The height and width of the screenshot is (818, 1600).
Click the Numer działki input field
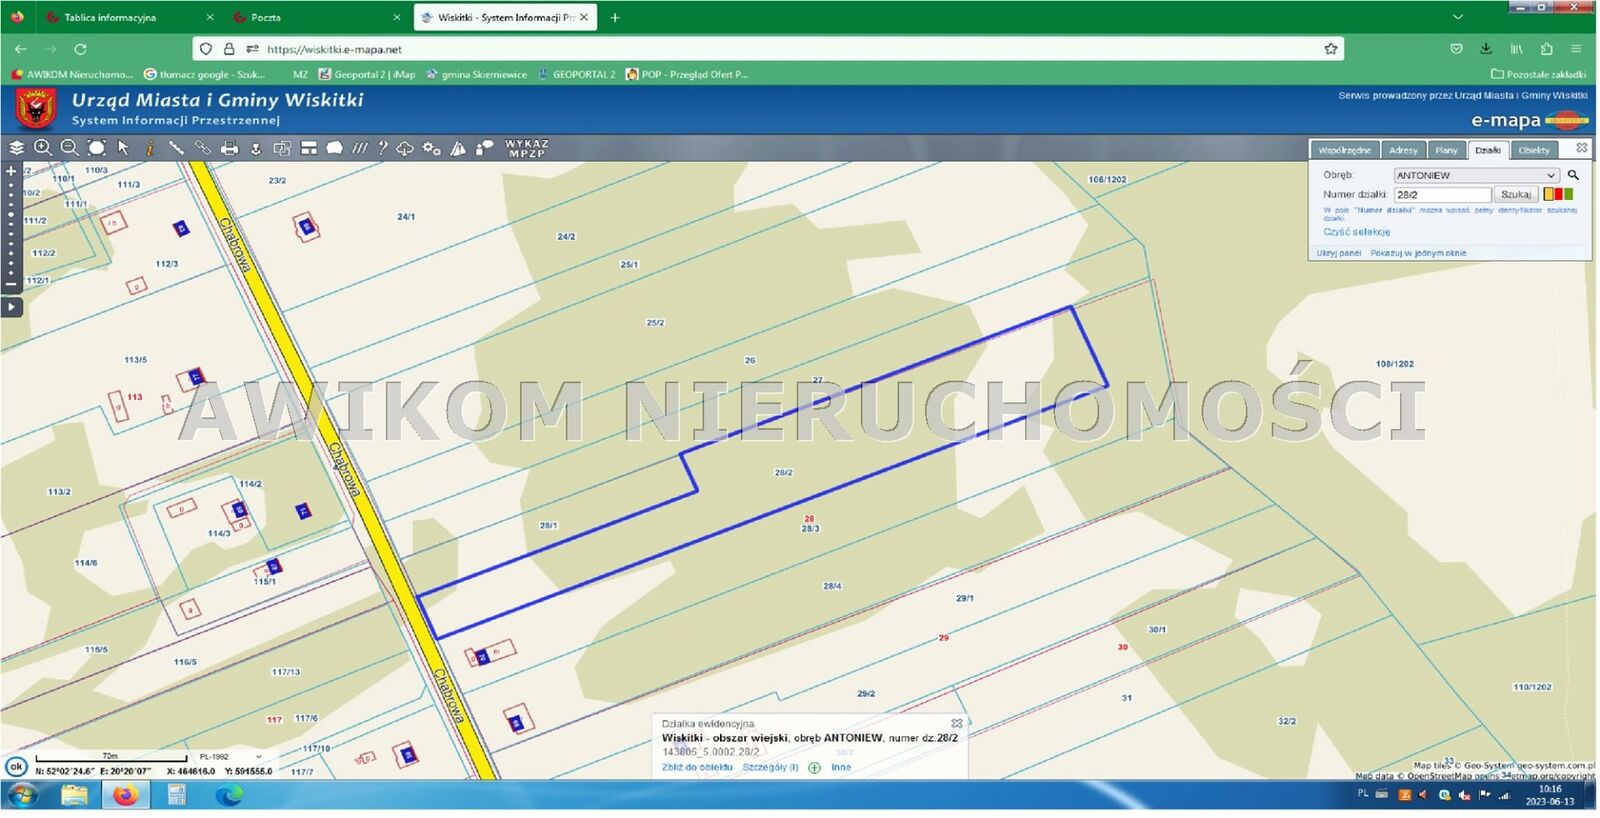click(x=1441, y=195)
